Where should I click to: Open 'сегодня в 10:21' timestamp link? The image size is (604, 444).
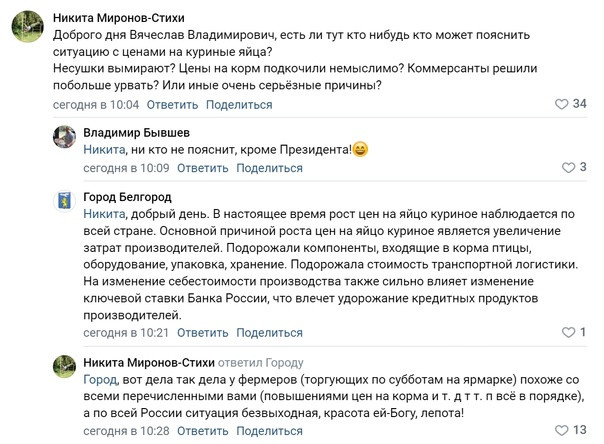click(126, 332)
